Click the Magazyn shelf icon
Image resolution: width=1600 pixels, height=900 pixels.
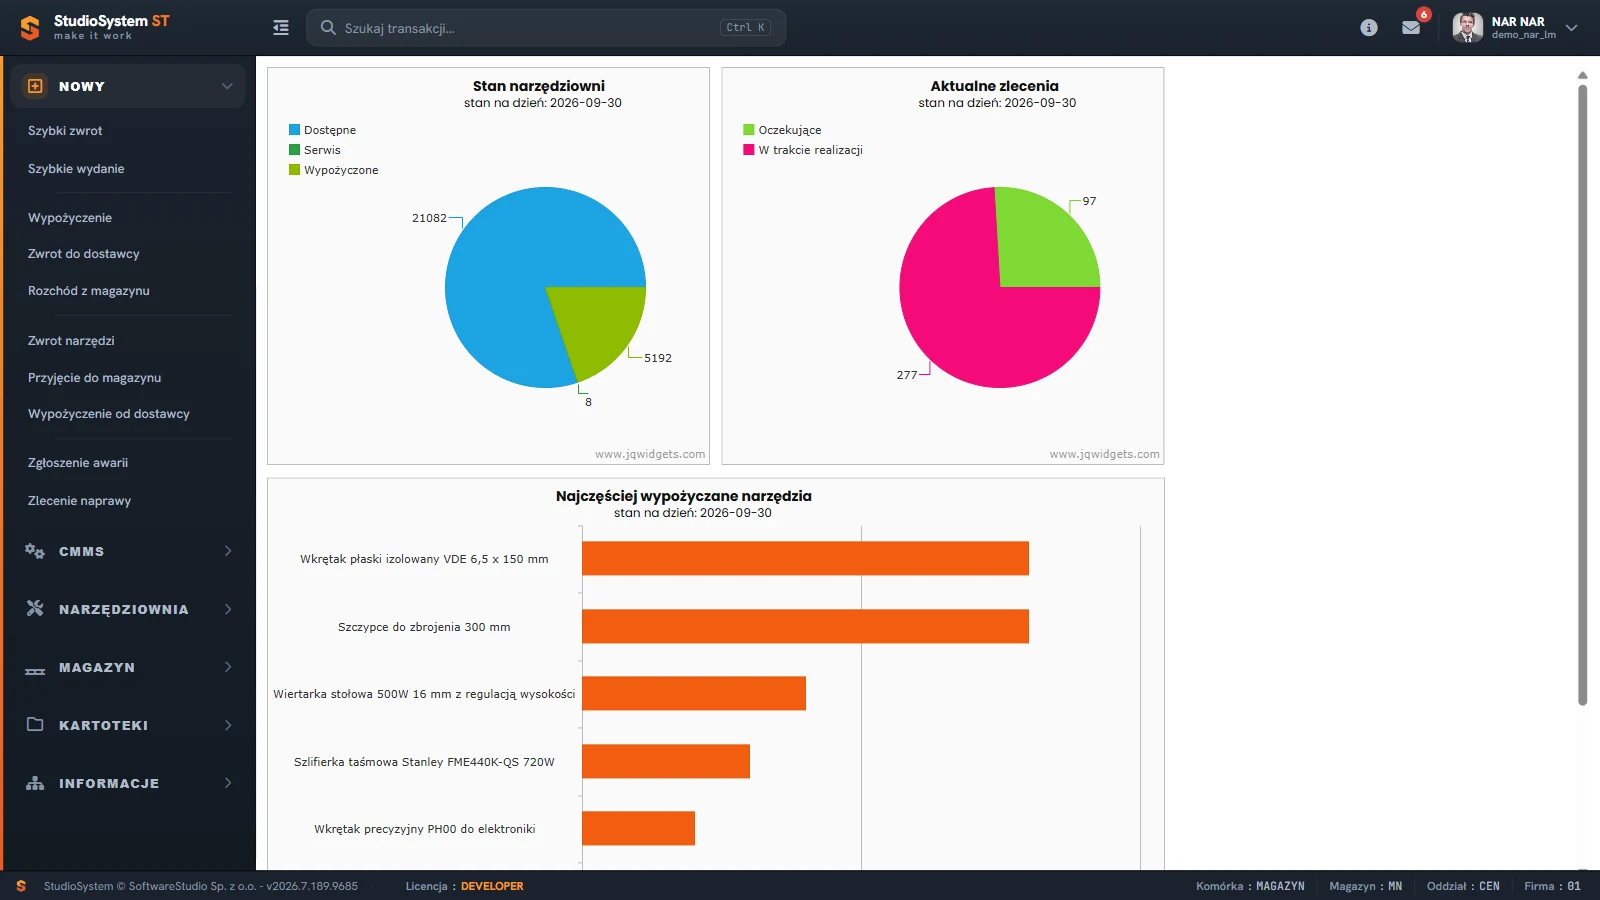pyautogui.click(x=35, y=670)
